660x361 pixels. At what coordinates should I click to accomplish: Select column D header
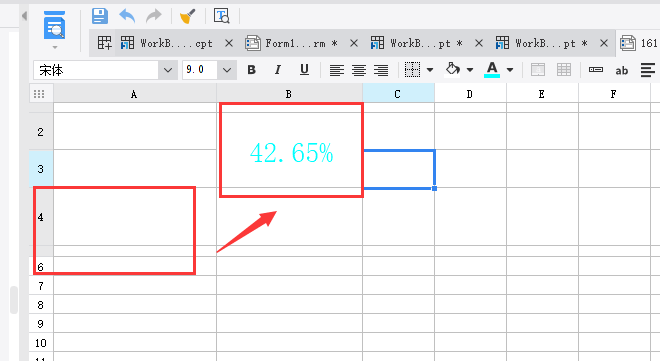click(470, 94)
